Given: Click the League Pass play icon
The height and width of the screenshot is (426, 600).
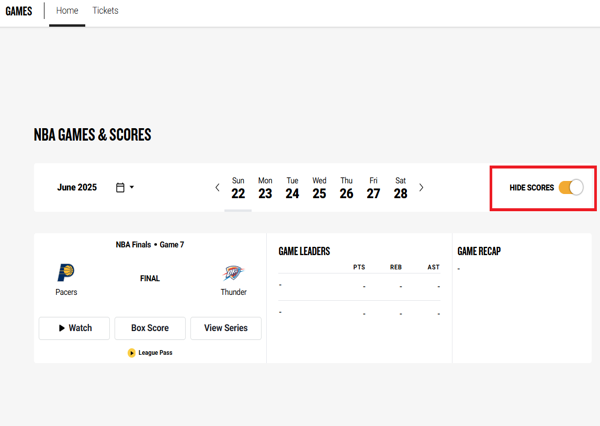Looking at the screenshot, I should [132, 353].
